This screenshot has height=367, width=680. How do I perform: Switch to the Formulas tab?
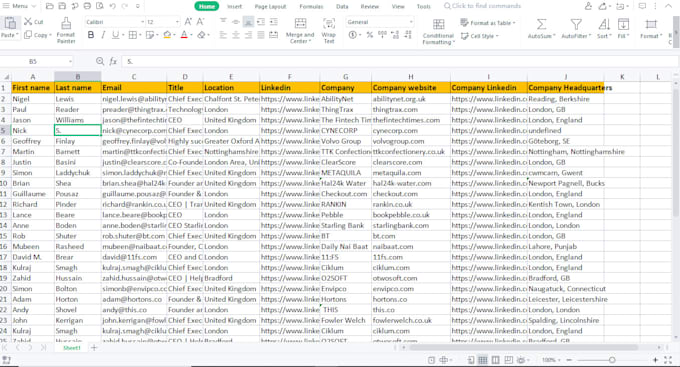311,7
